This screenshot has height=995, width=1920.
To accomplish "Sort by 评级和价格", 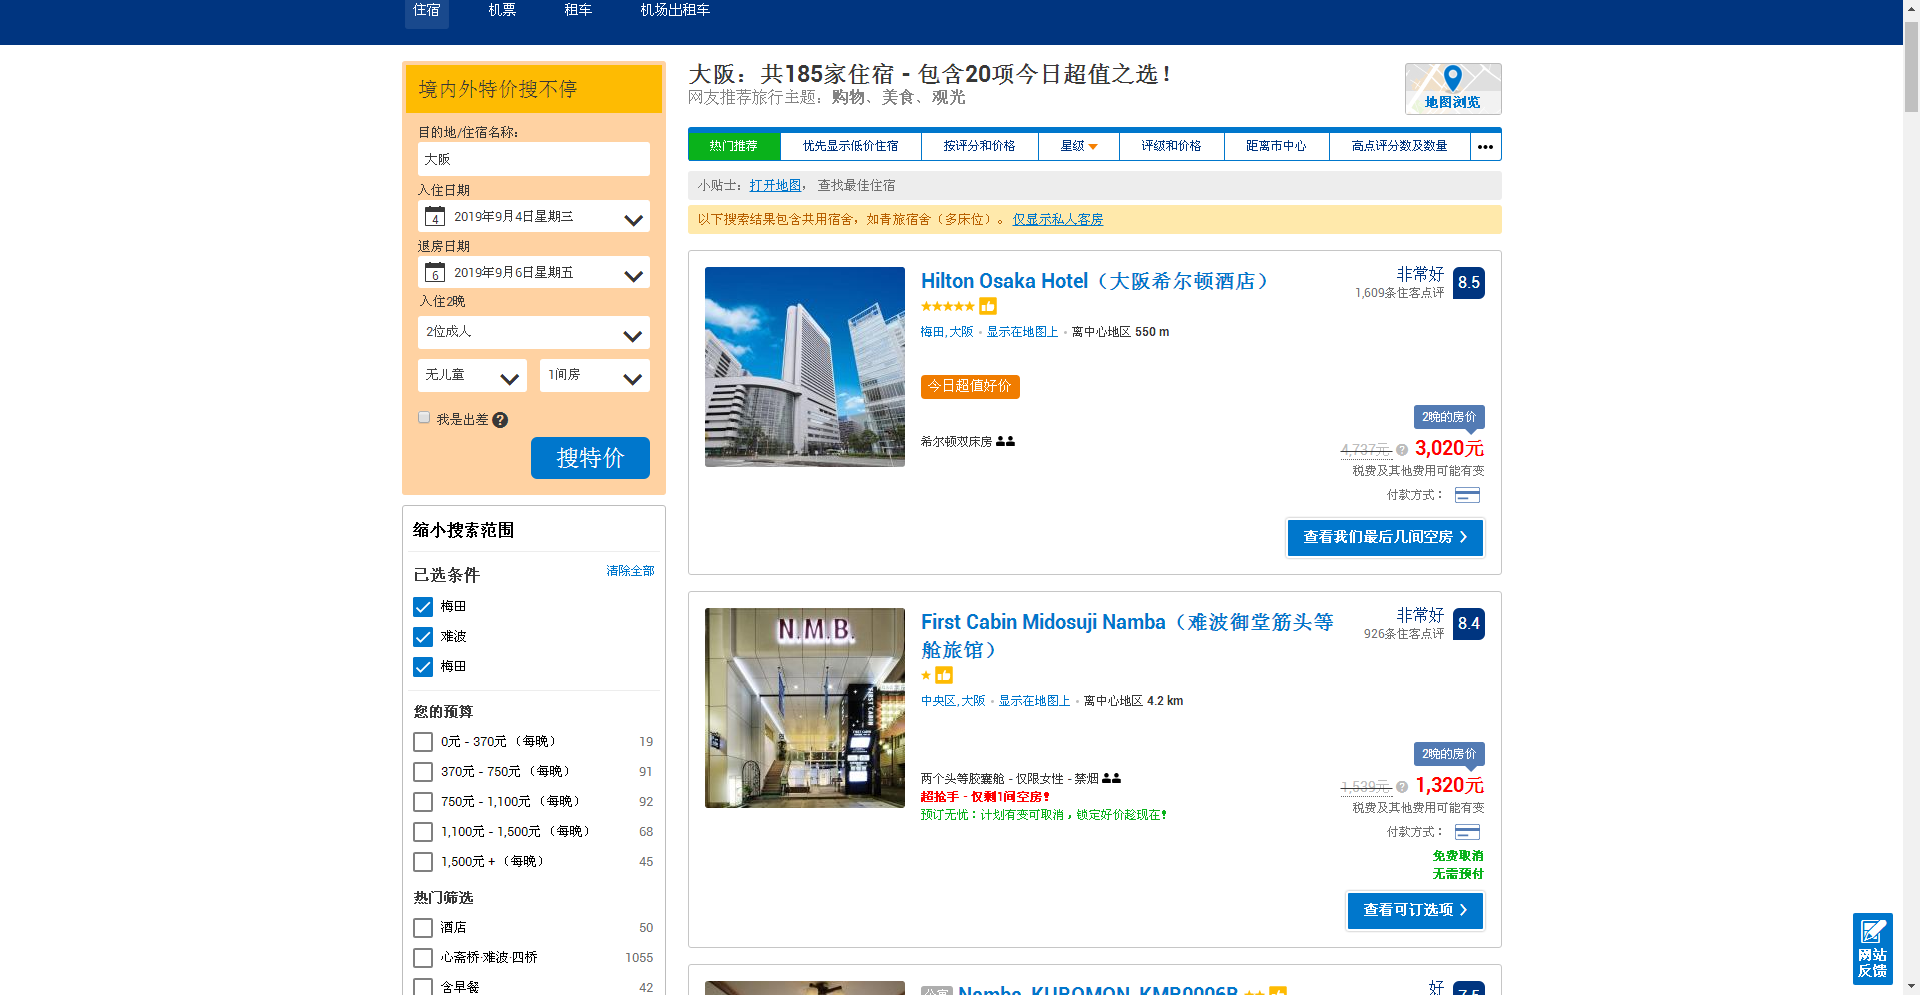I will click(1172, 146).
